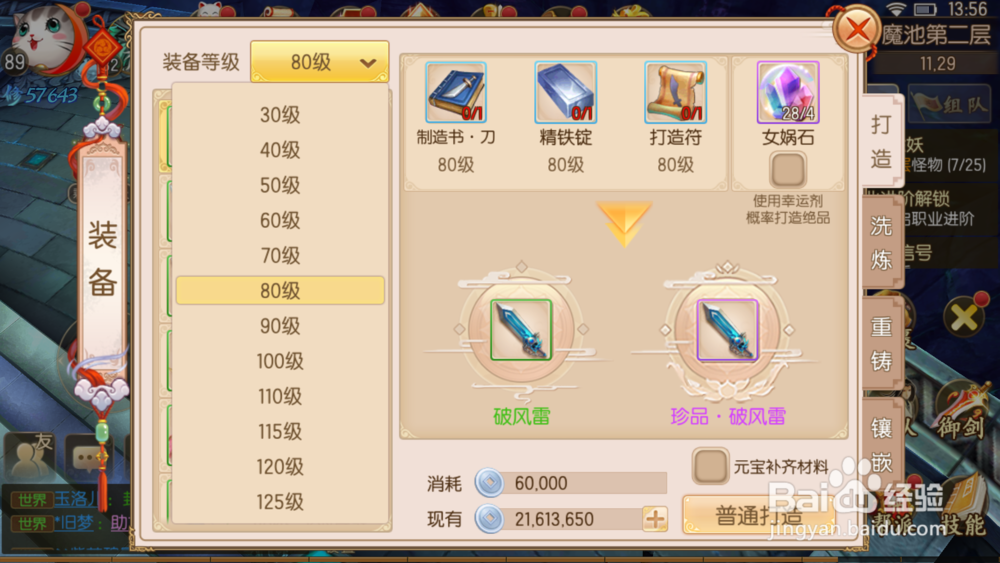Open the chat bubble icon
The height and width of the screenshot is (563, 1000).
89,457
